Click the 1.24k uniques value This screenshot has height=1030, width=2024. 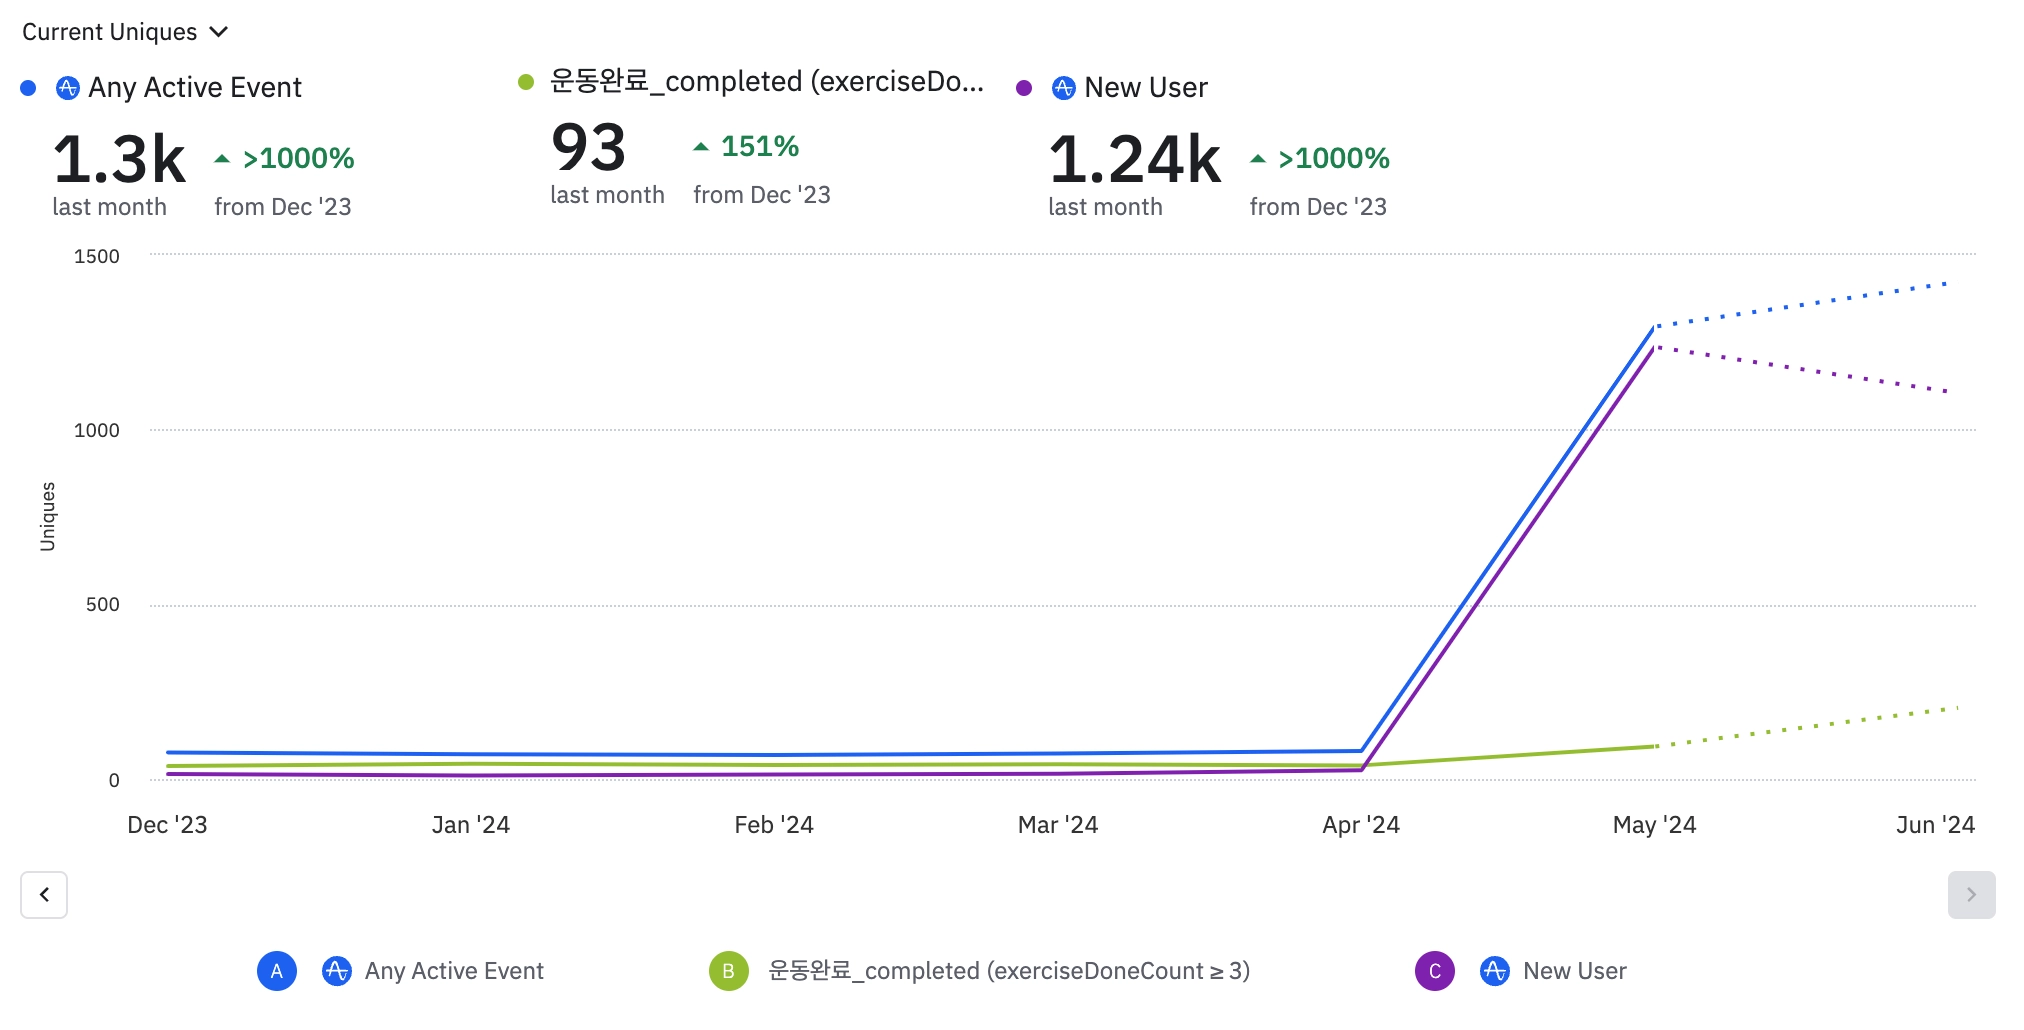click(x=1135, y=159)
